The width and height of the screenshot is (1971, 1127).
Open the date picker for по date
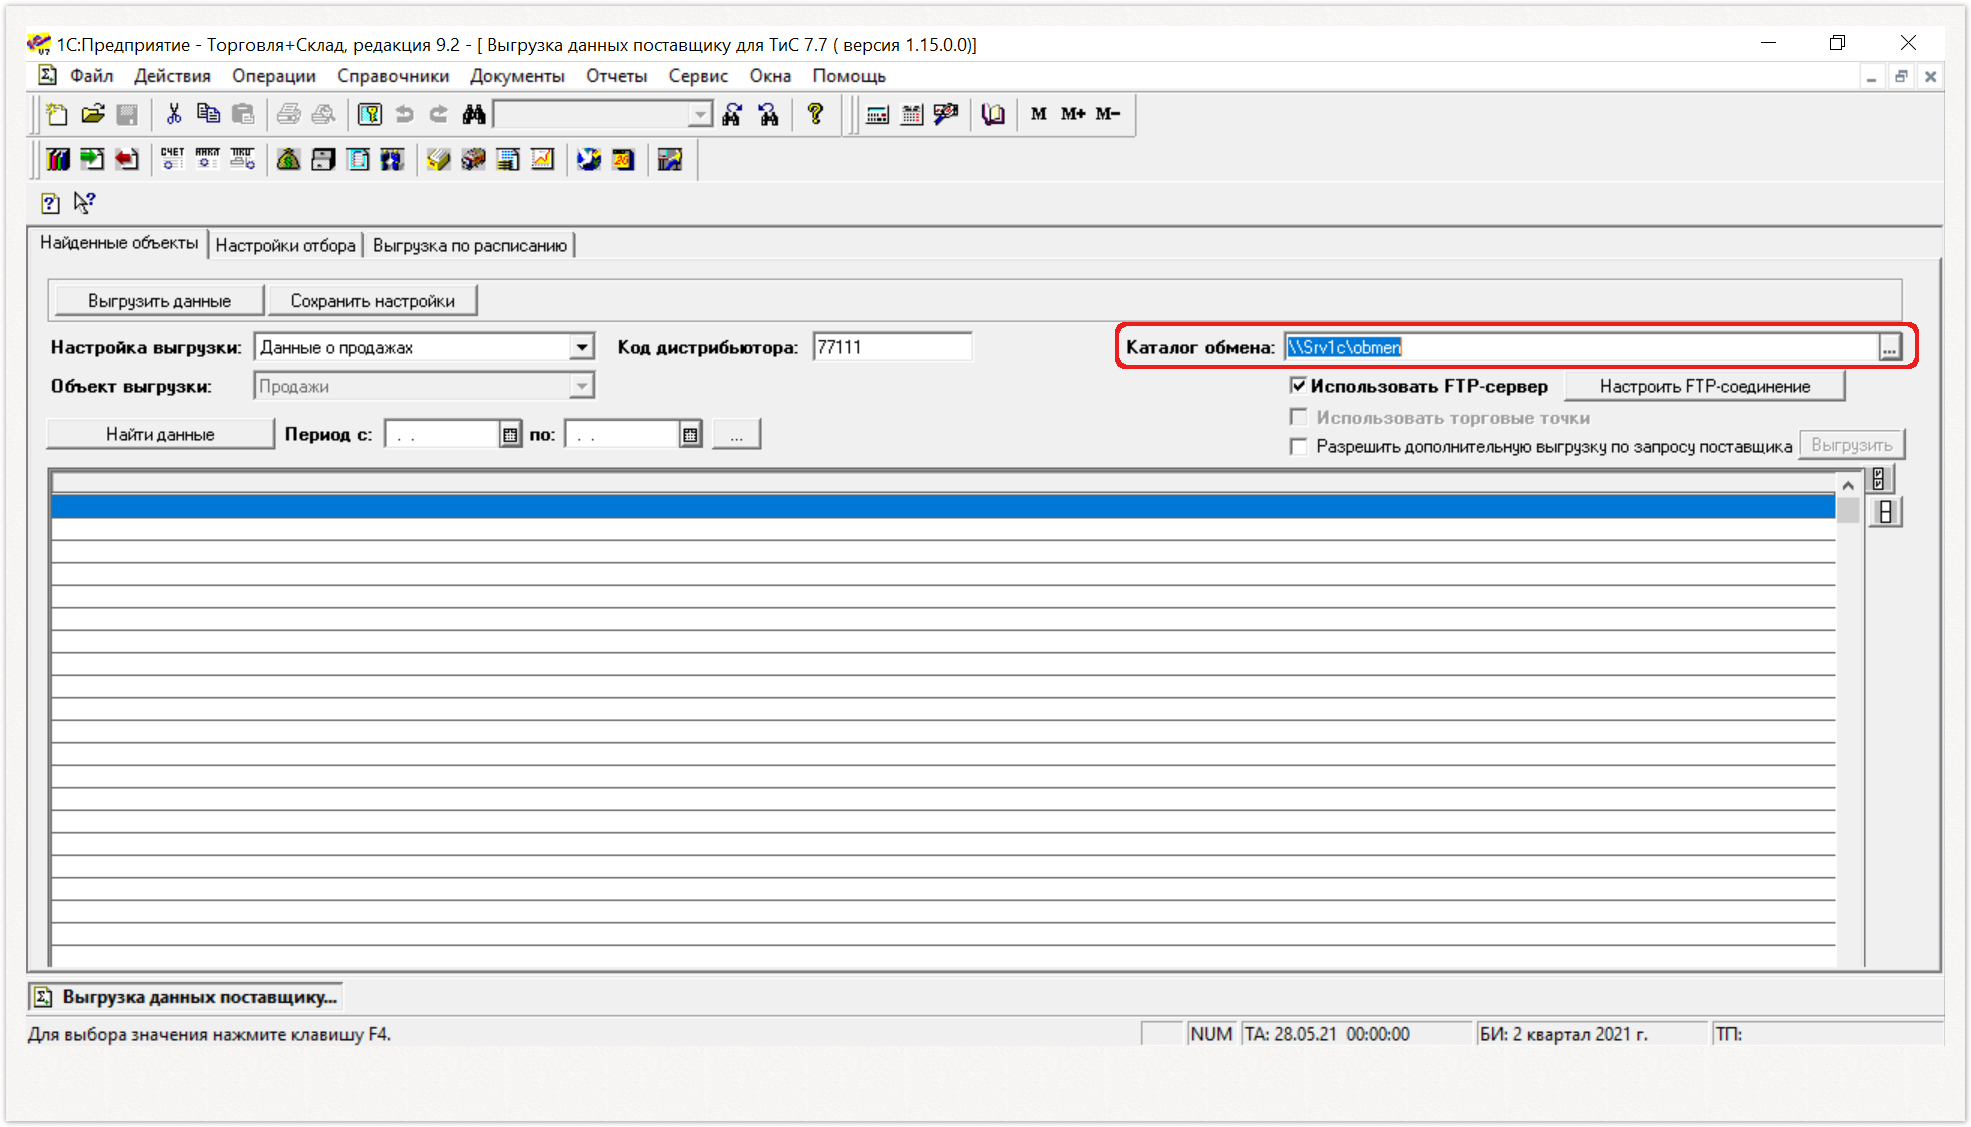[x=690, y=434]
